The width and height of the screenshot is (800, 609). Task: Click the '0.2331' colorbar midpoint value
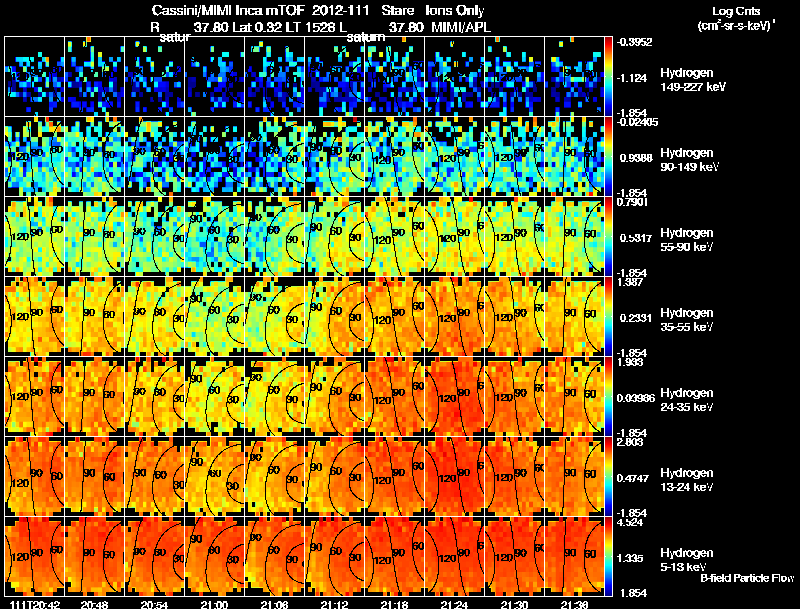[636, 318]
